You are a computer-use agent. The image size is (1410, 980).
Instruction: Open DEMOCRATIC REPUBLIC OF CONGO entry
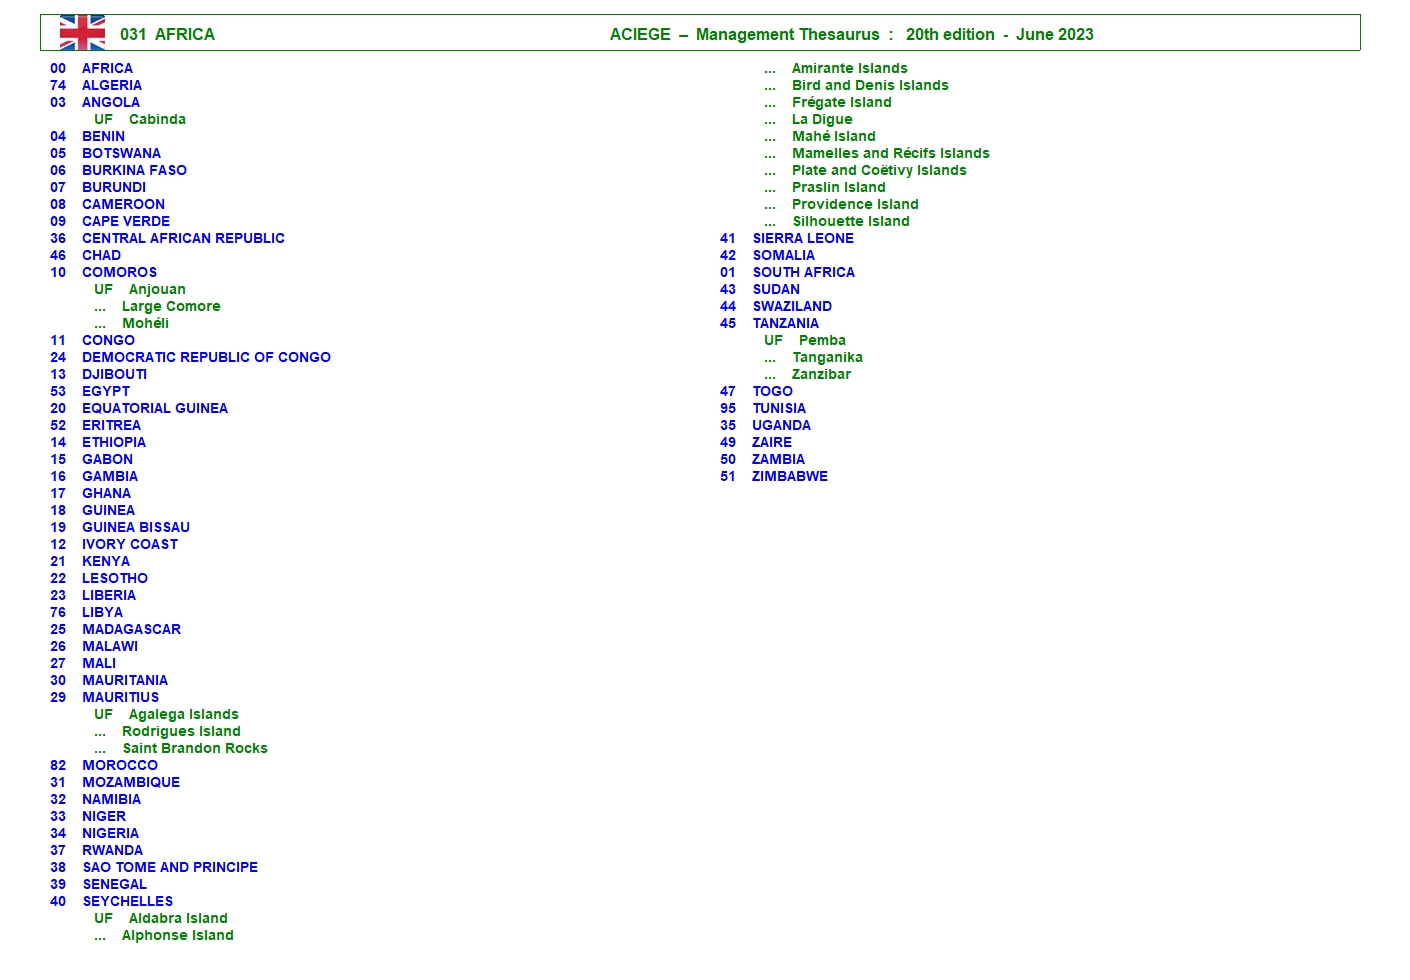(x=206, y=357)
